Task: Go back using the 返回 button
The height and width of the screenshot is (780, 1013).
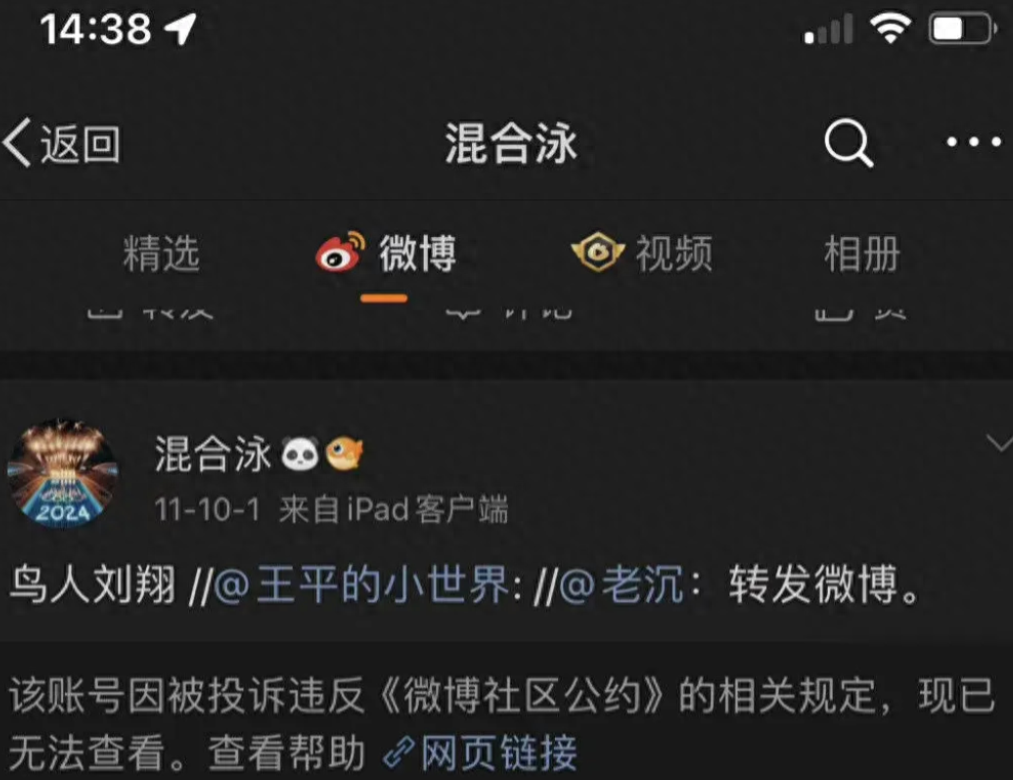Action: (61, 143)
